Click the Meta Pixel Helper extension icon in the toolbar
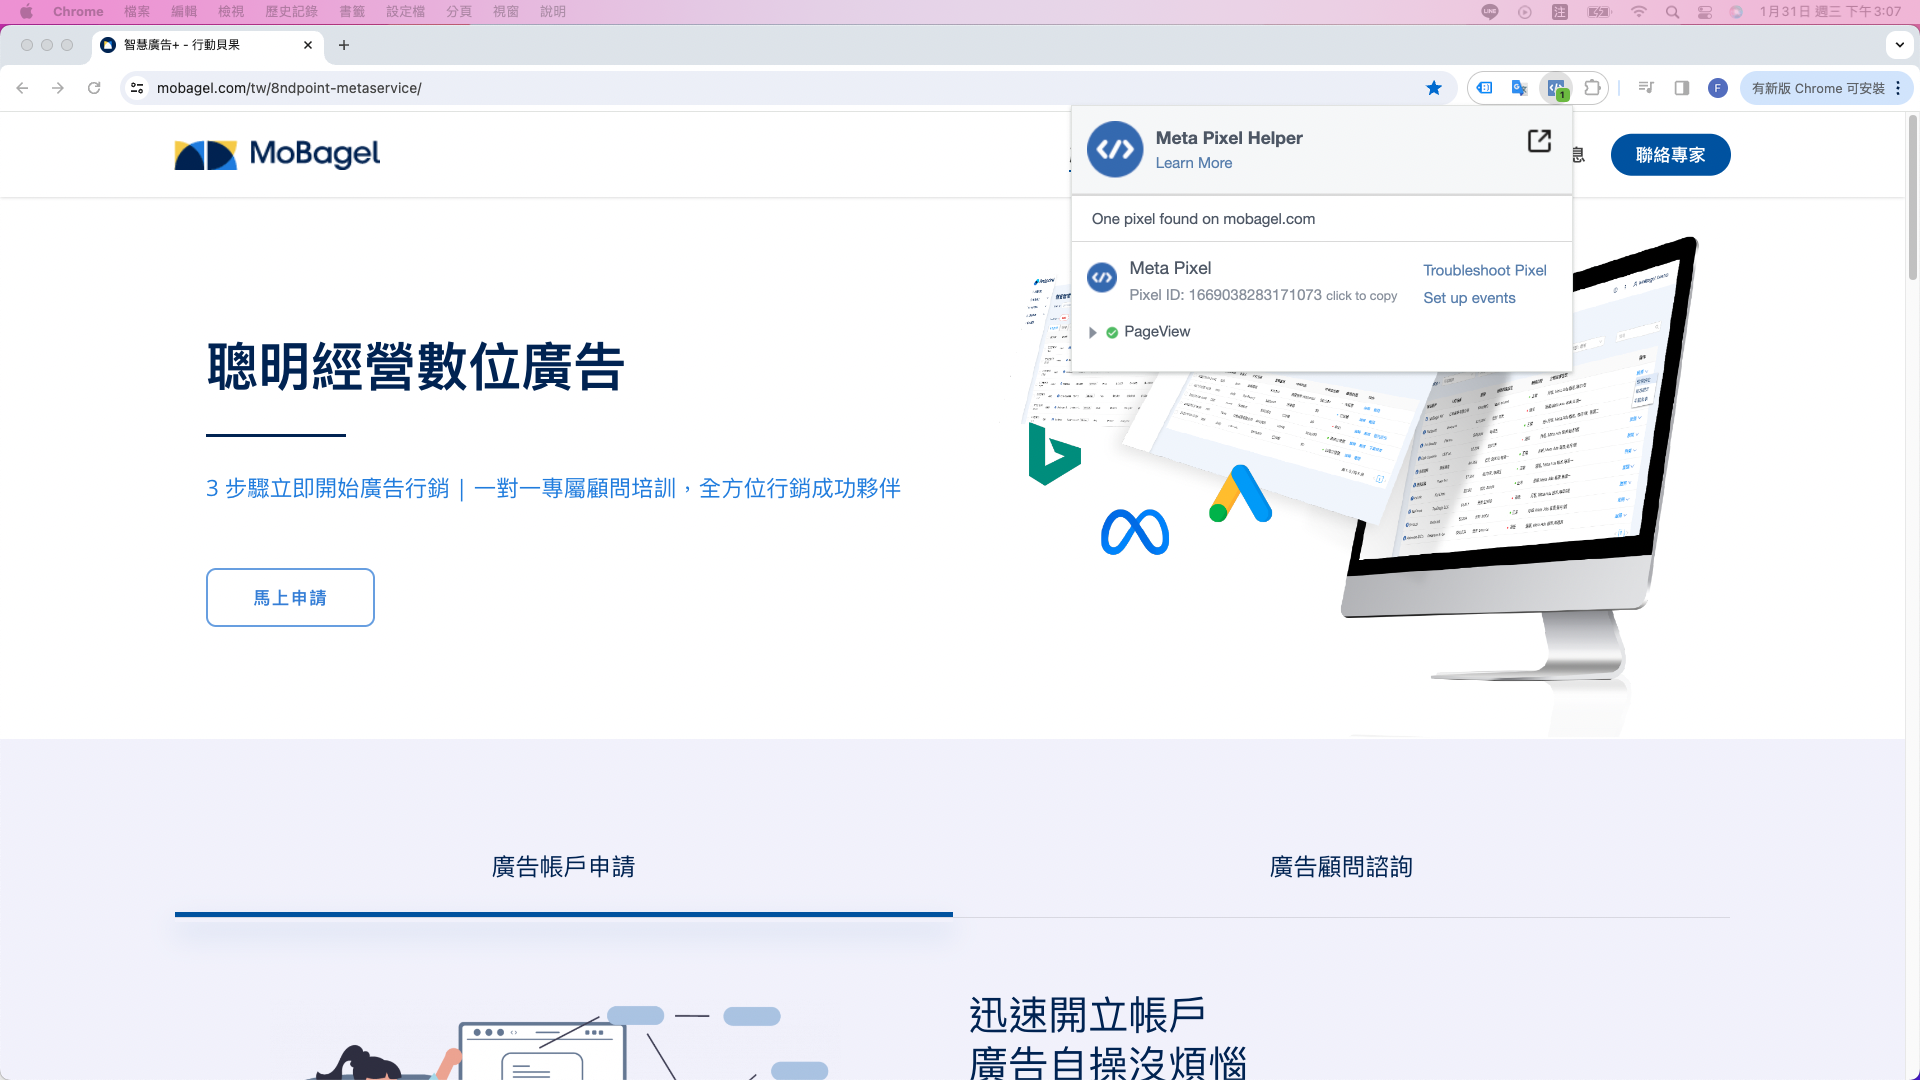The image size is (1920, 1080). (1556, 88)
